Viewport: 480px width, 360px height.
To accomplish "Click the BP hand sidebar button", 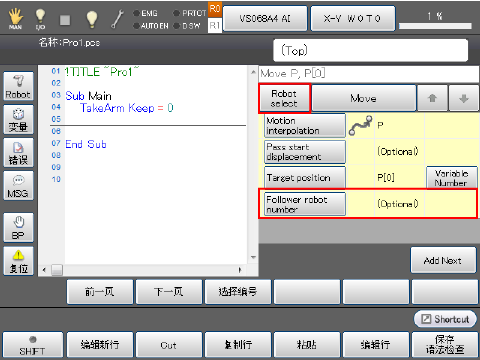I will pyautogui.click(x=18, y=227).
